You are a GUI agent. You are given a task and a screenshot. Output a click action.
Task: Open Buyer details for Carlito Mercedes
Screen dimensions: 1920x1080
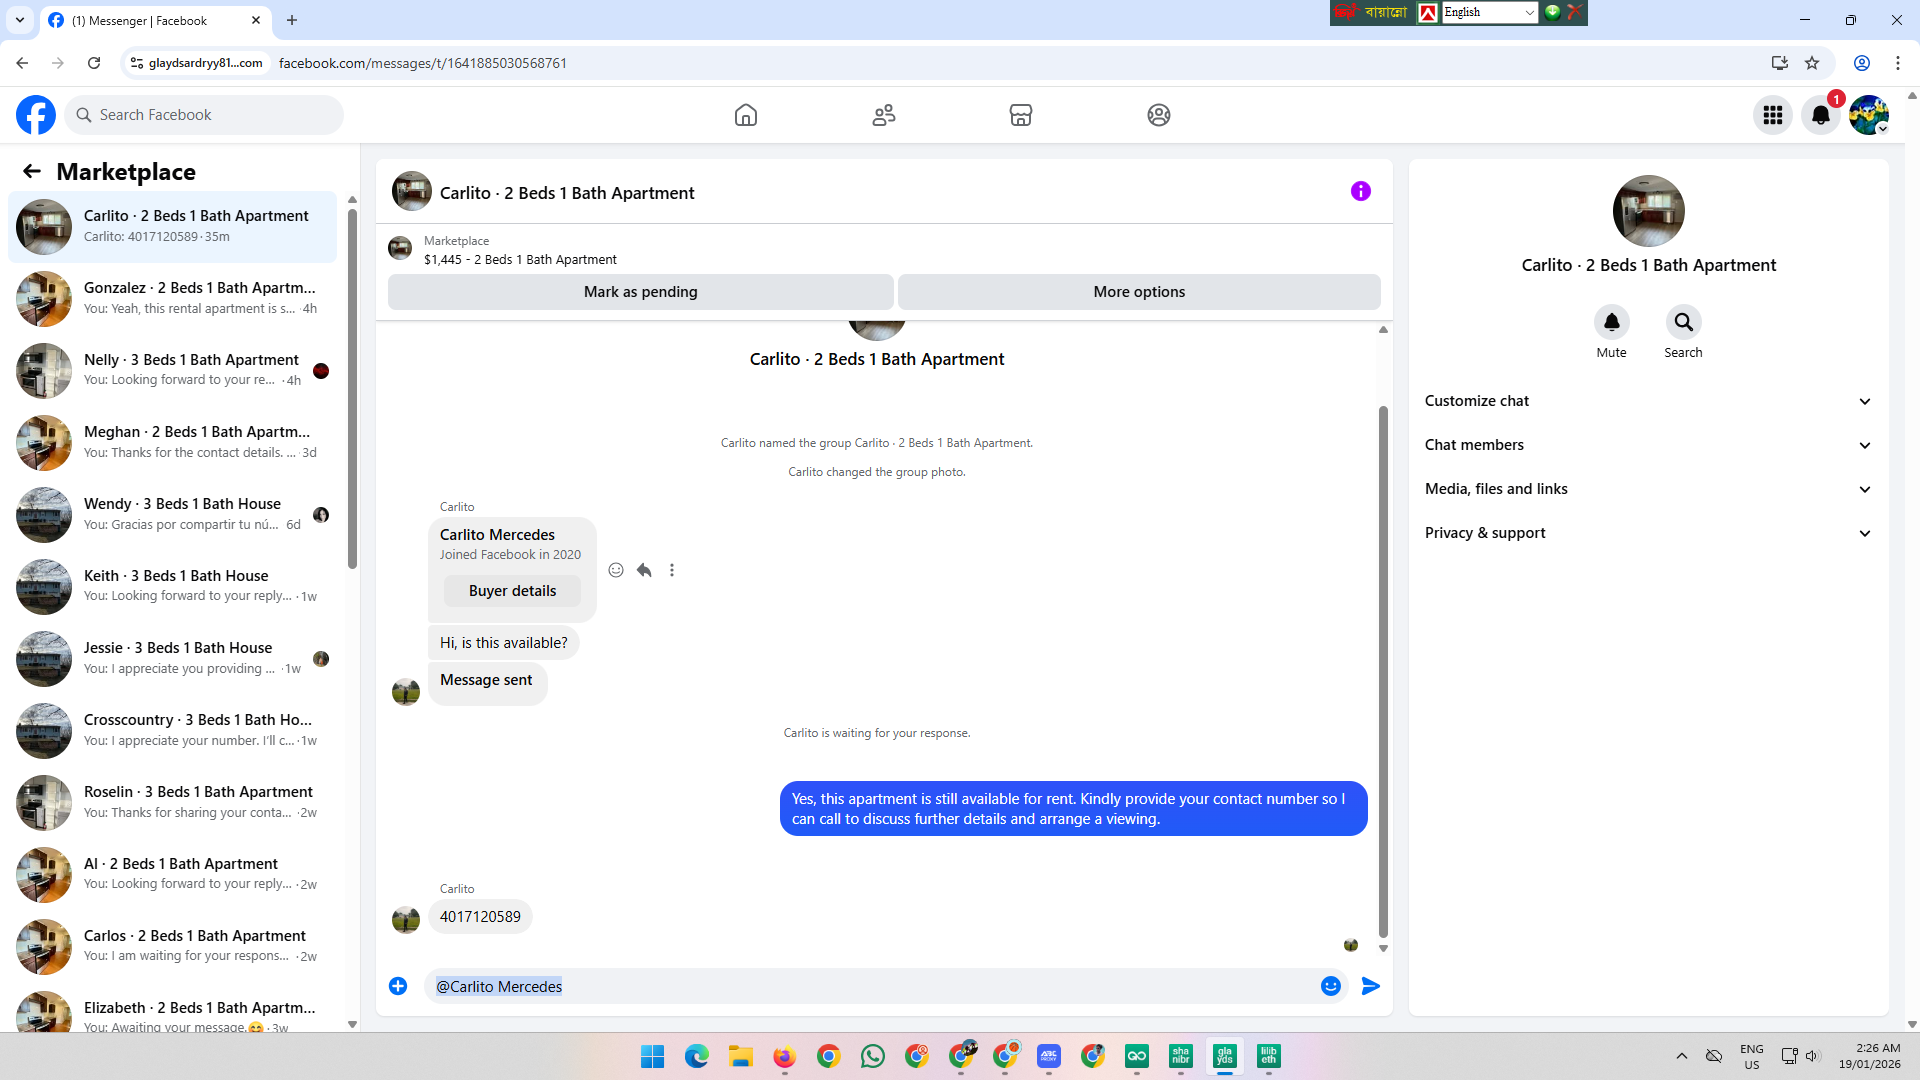coord(512,591)
